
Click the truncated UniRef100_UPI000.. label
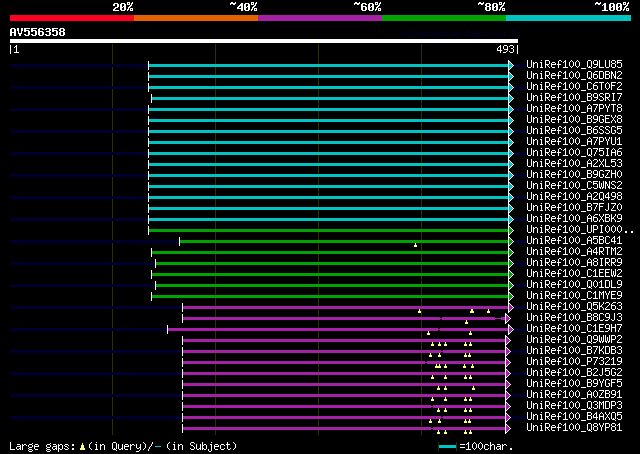(x=580, y=230)
